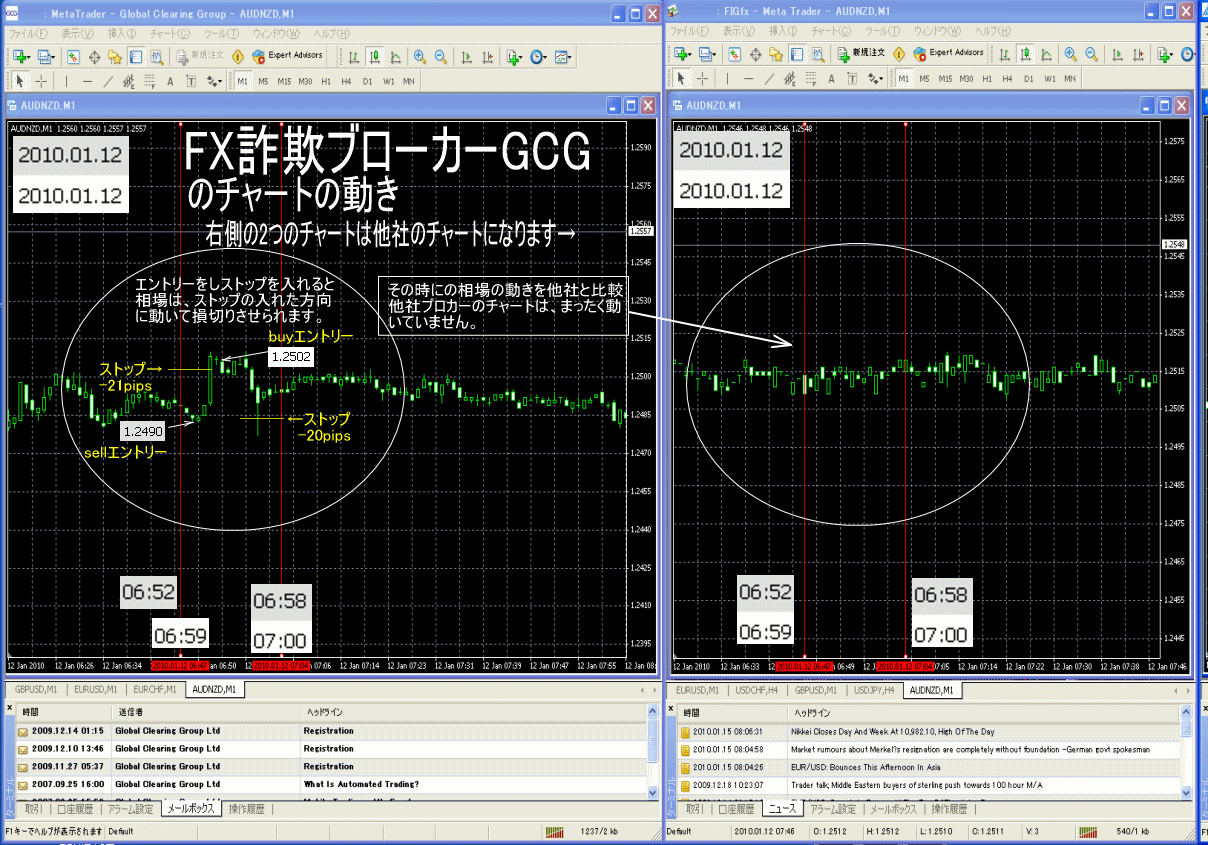Select candlestick chart icon in GCG toolbar
The width and height of the screenshot is (1208, 845).
pos(375,57)
